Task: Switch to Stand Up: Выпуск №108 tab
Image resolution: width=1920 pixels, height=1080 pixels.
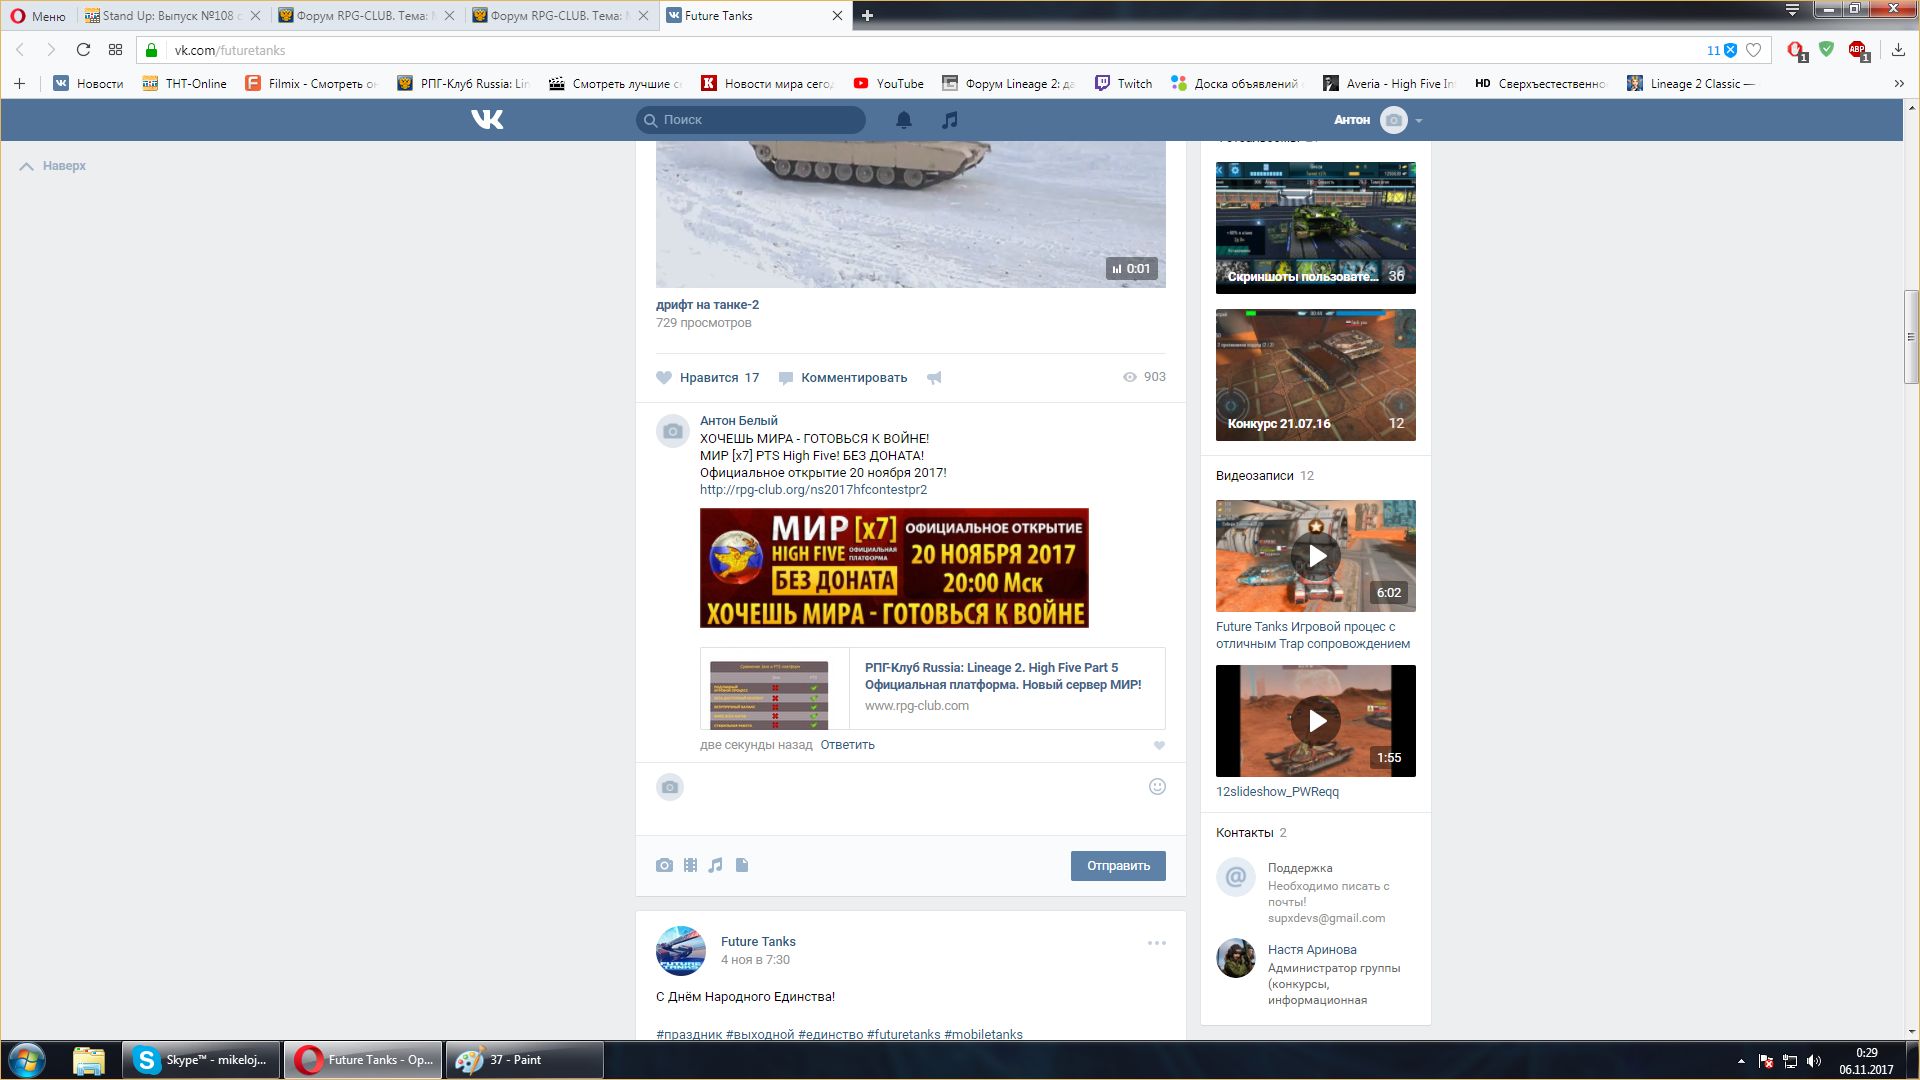Action: [172, 16]
